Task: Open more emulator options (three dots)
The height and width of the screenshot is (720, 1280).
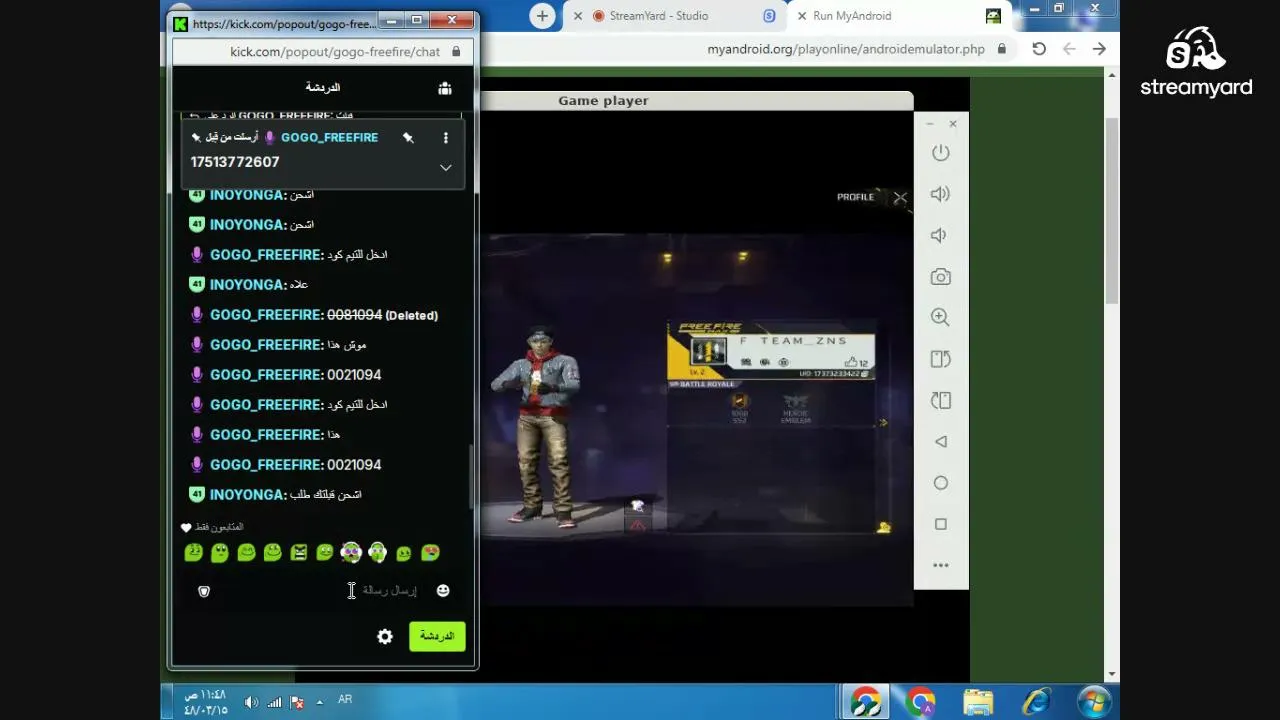Action: click(x=940, y=565)
